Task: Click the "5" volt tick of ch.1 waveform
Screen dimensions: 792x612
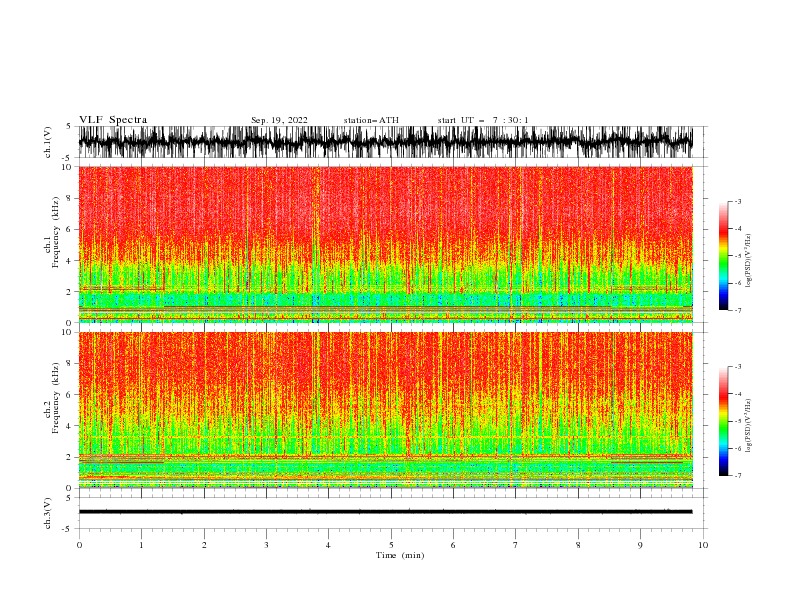Action: pyautogui.click(x=69, y=127)
